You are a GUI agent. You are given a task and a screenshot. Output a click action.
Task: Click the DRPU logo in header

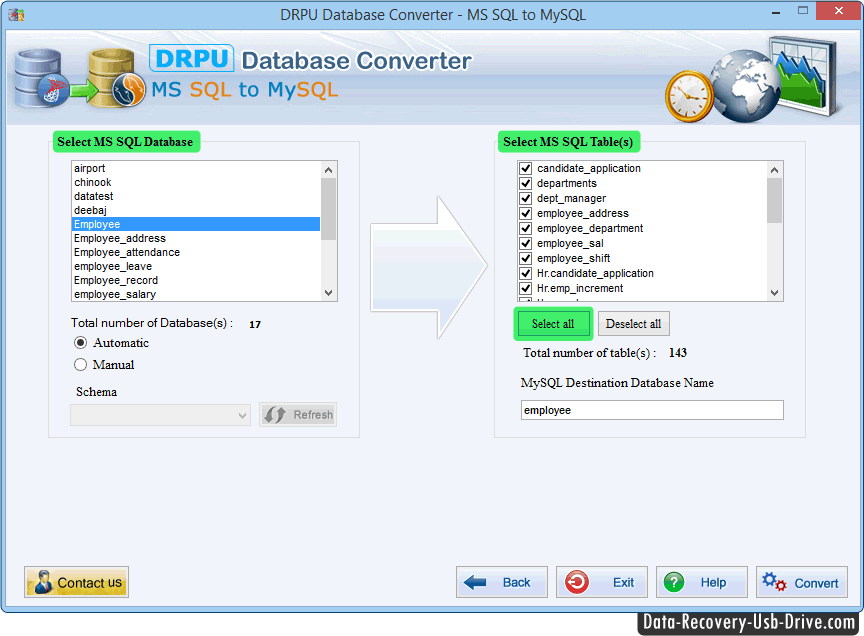[192, 58]
